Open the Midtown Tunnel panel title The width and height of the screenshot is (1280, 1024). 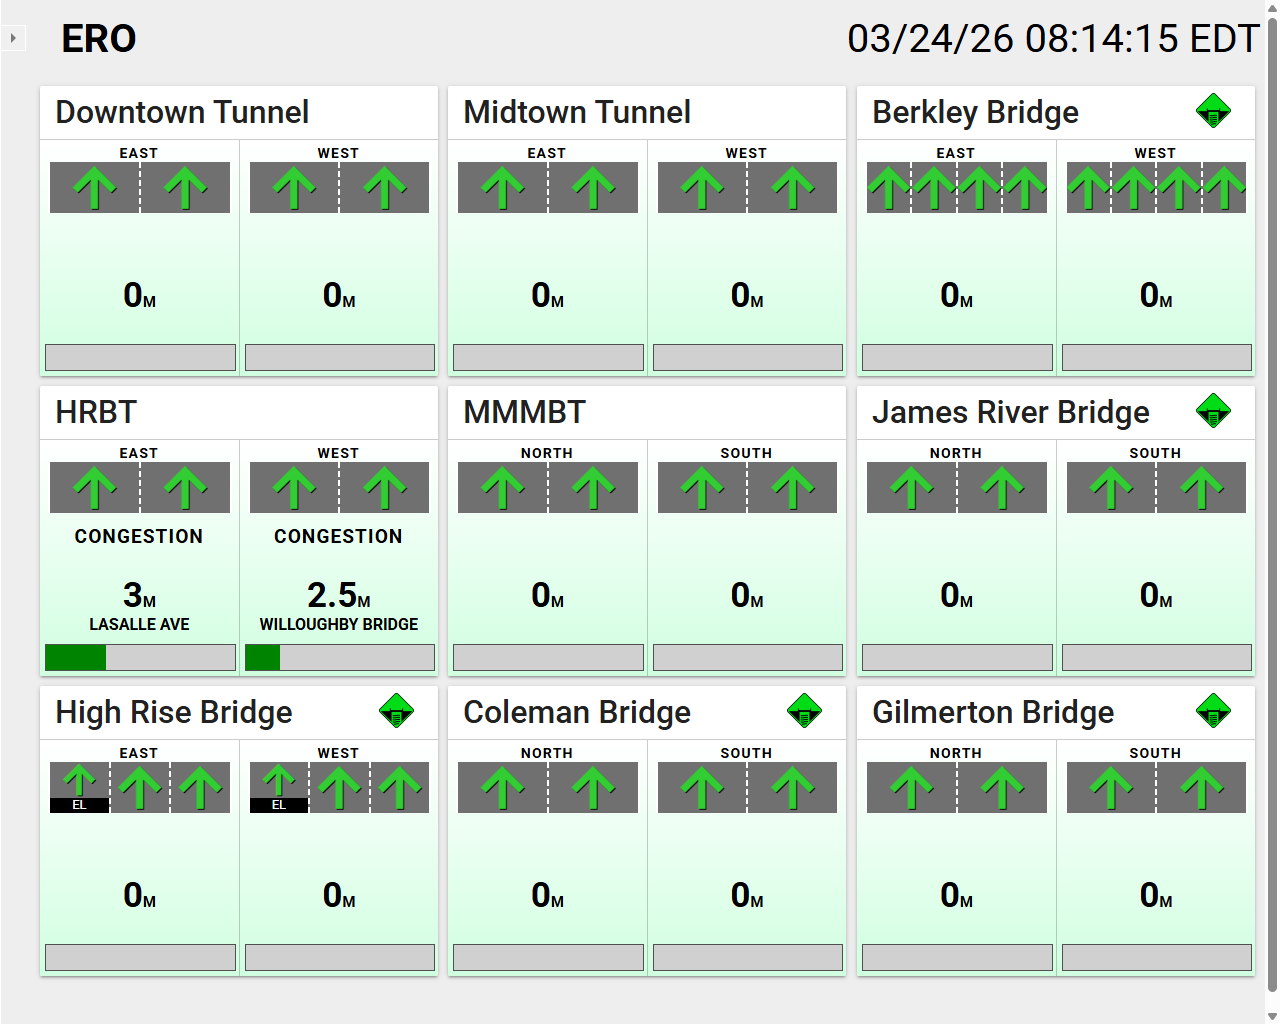[577, 112]
